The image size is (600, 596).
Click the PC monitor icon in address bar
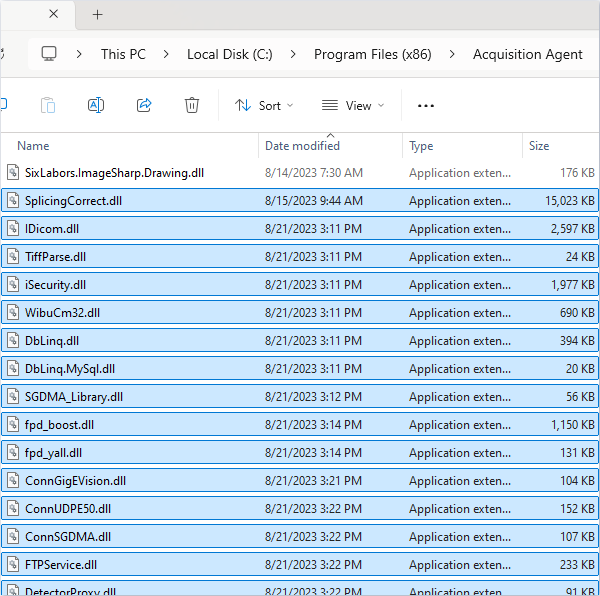pyautogui.click(x=49, y=54)
